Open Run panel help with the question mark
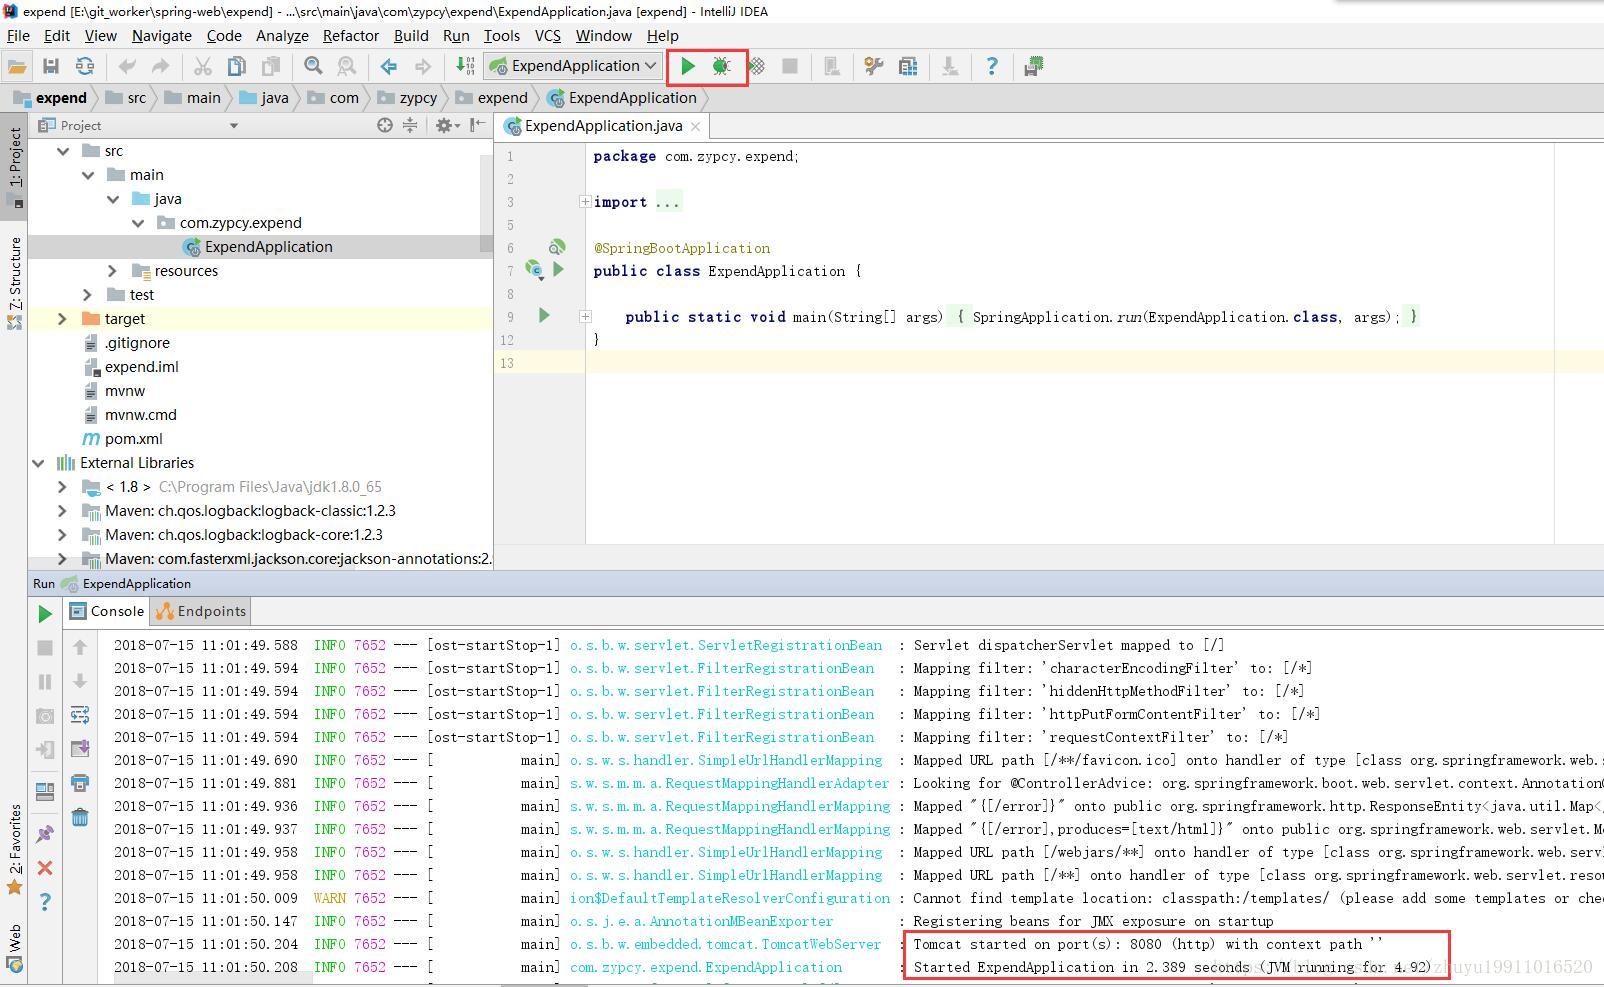The width and height of the screenshot is (1604, 987). tap(45, 902)
